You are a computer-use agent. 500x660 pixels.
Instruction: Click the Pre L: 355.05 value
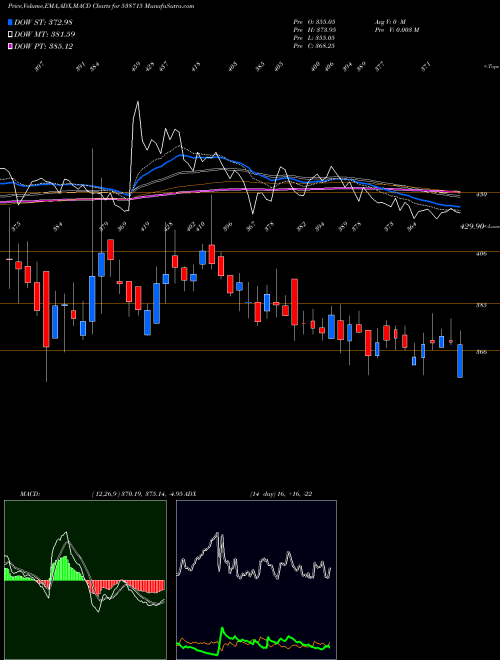point(314,38)
